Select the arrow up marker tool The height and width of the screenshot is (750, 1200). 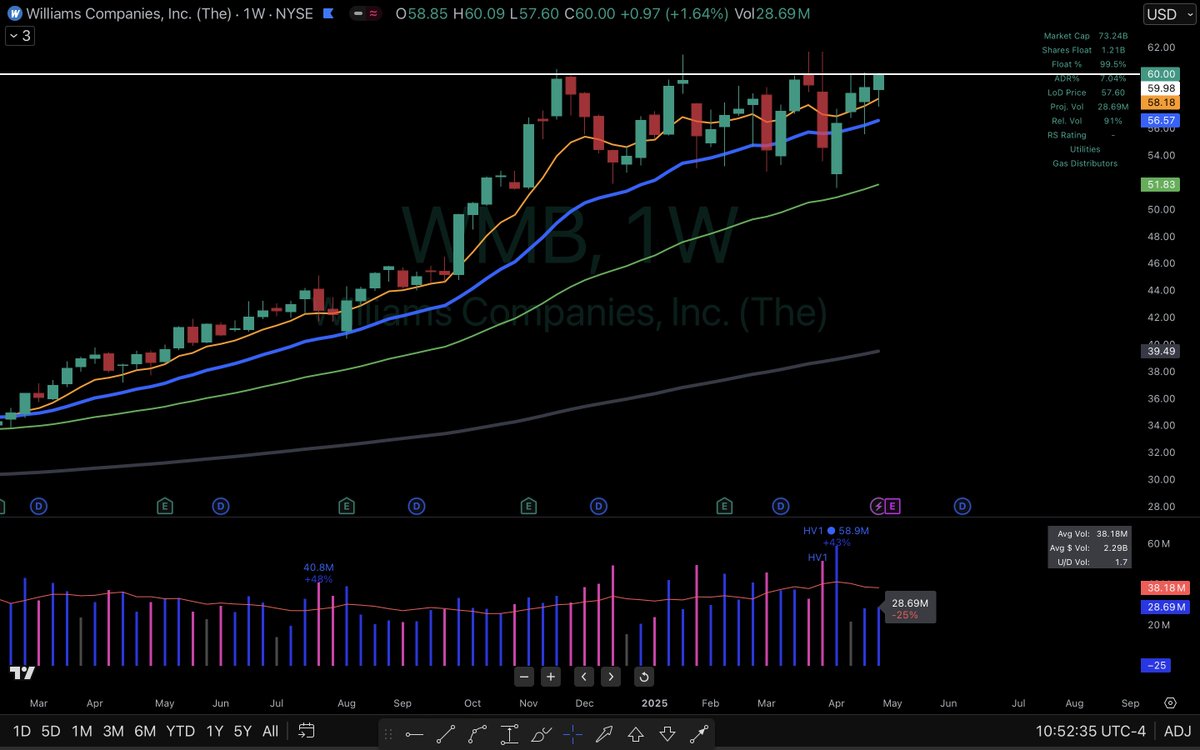tap(636, 733)
